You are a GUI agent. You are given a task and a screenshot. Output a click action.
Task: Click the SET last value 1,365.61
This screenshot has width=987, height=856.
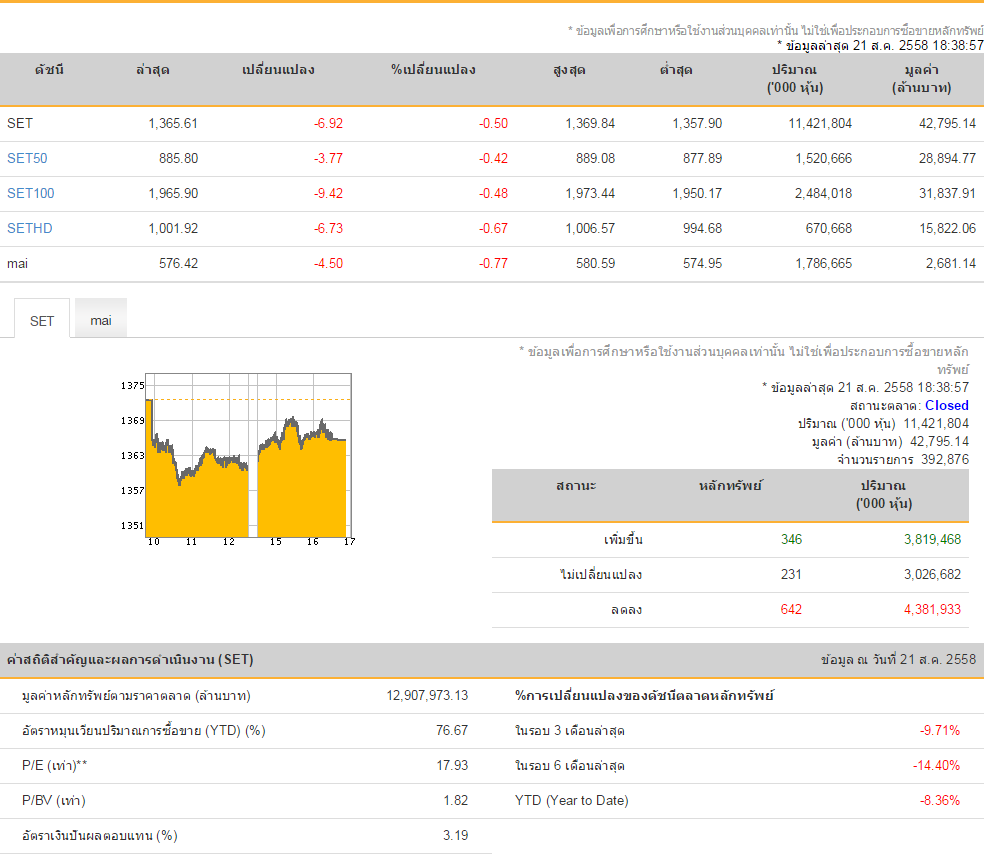(173, 124)
